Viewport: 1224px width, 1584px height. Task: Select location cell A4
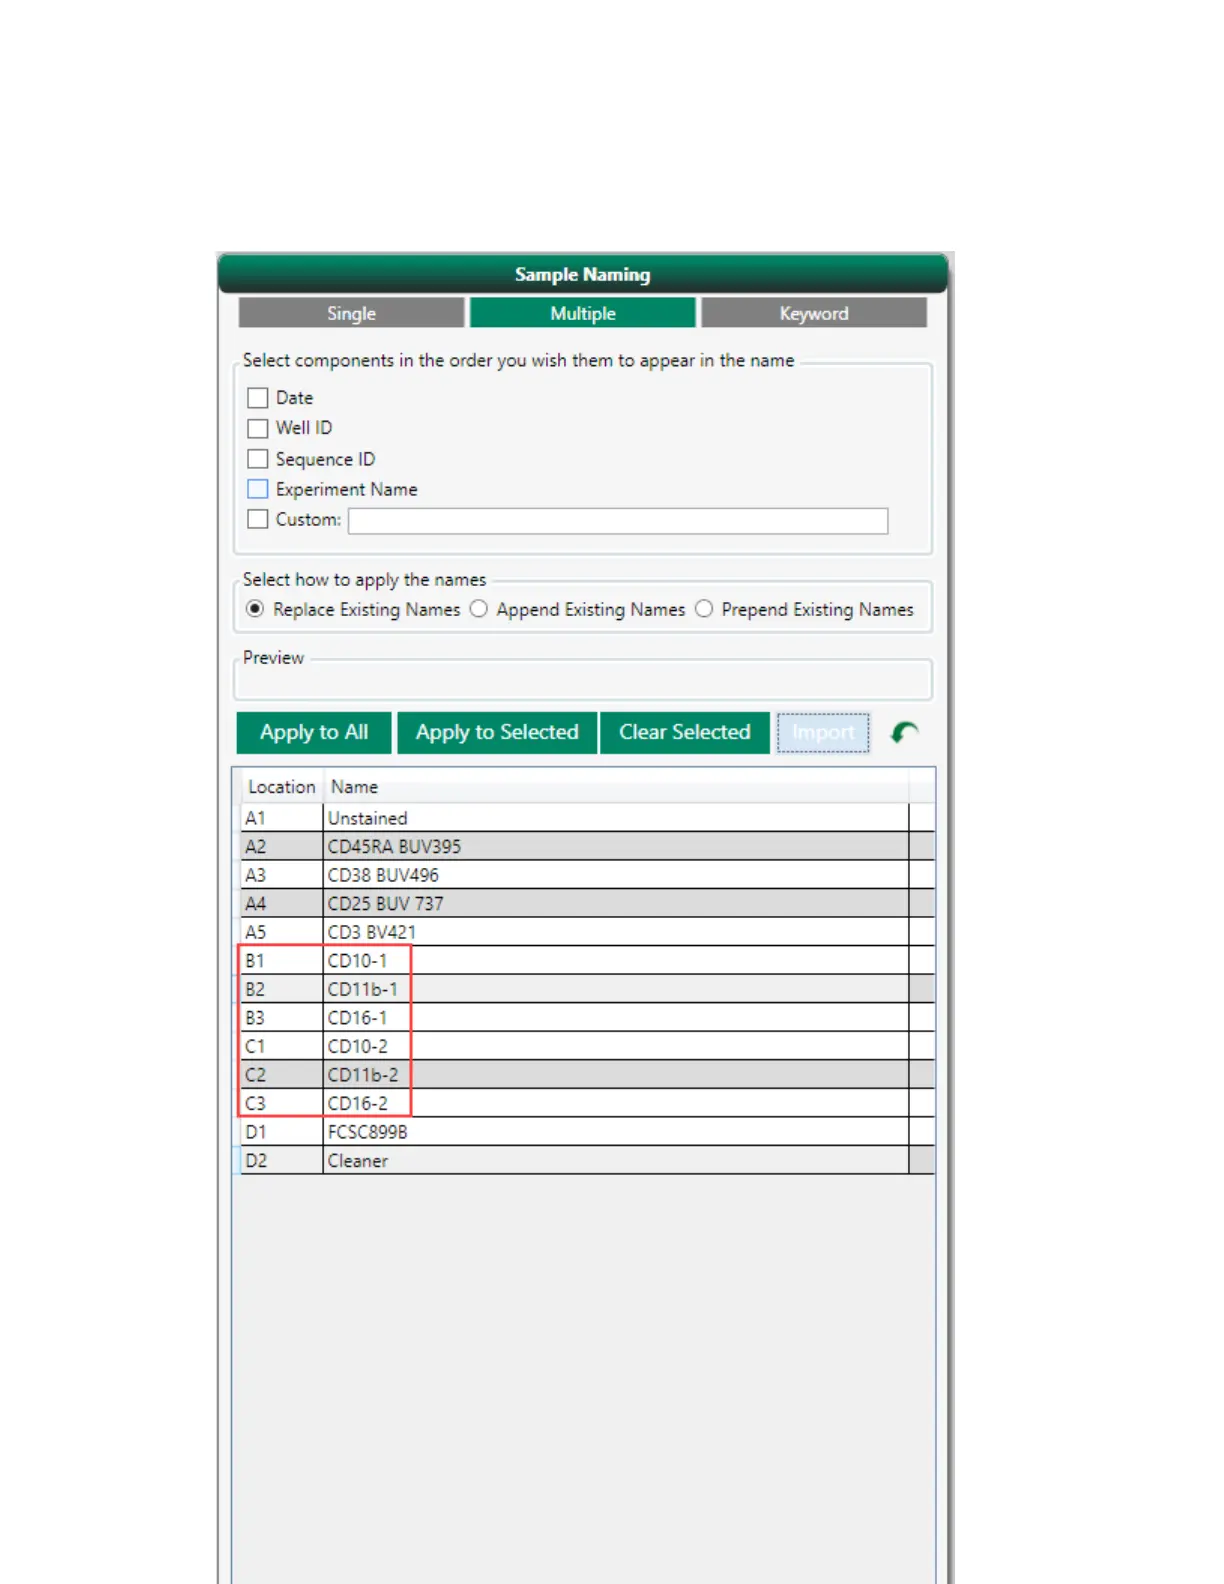click(x=281, y=904)
